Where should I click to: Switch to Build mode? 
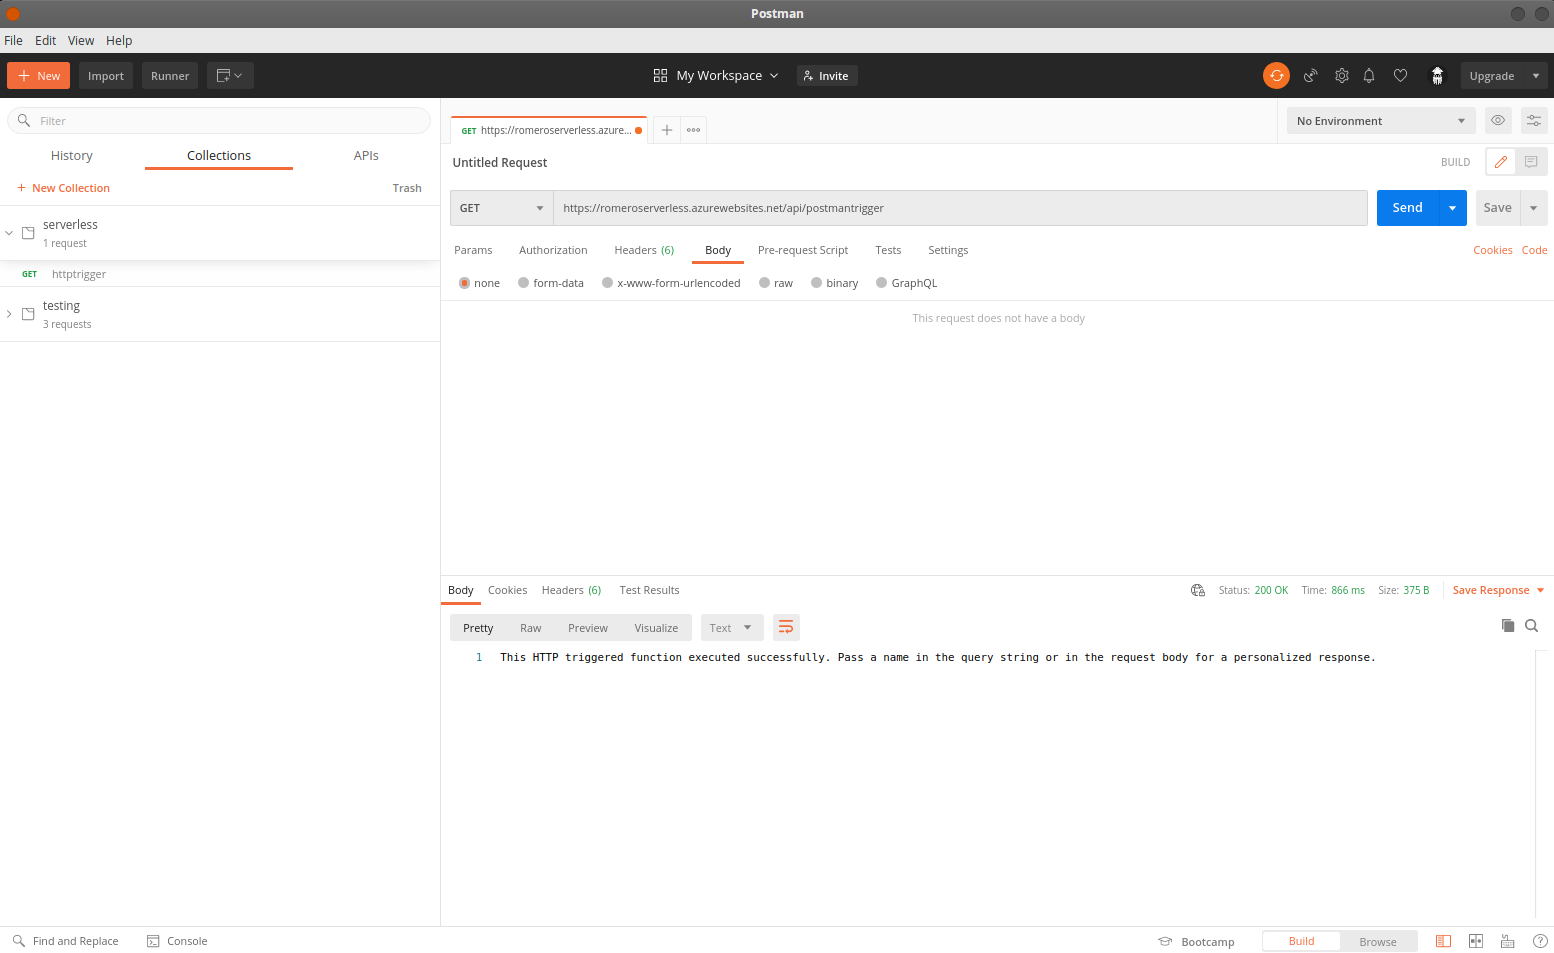click(x=1301, y=942)
